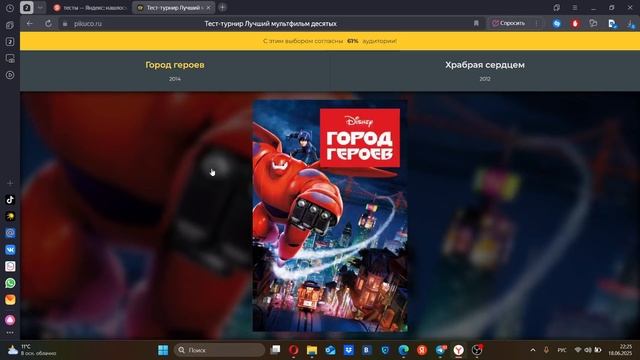
Task: Open the weather widget in the taskbar
Action: (32, 350)
